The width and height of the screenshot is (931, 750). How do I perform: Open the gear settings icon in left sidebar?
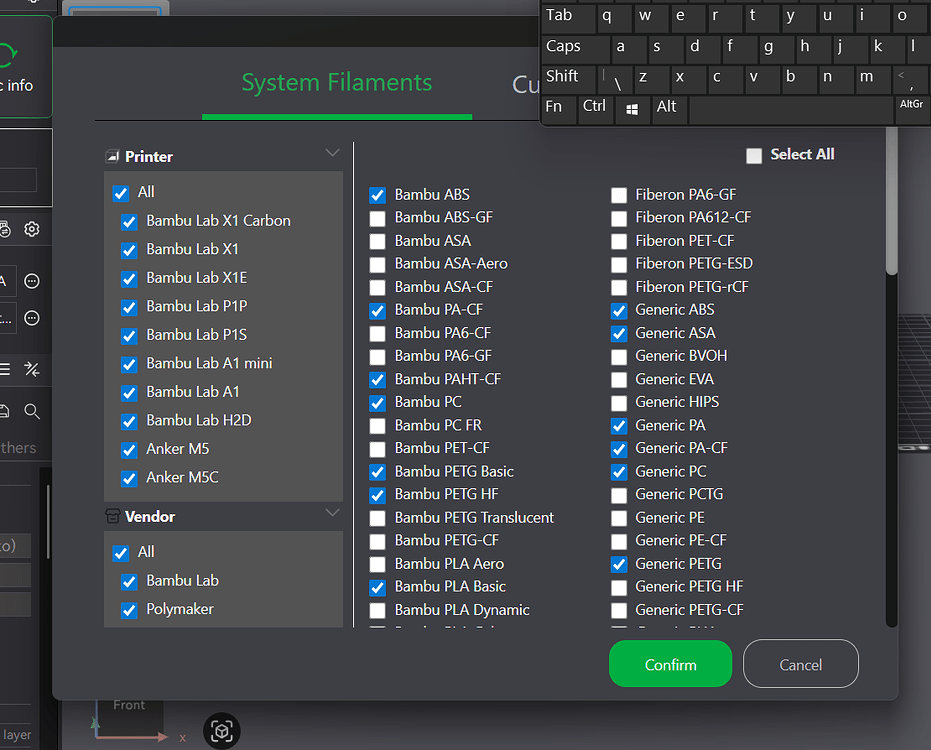[x=31, y=229]
